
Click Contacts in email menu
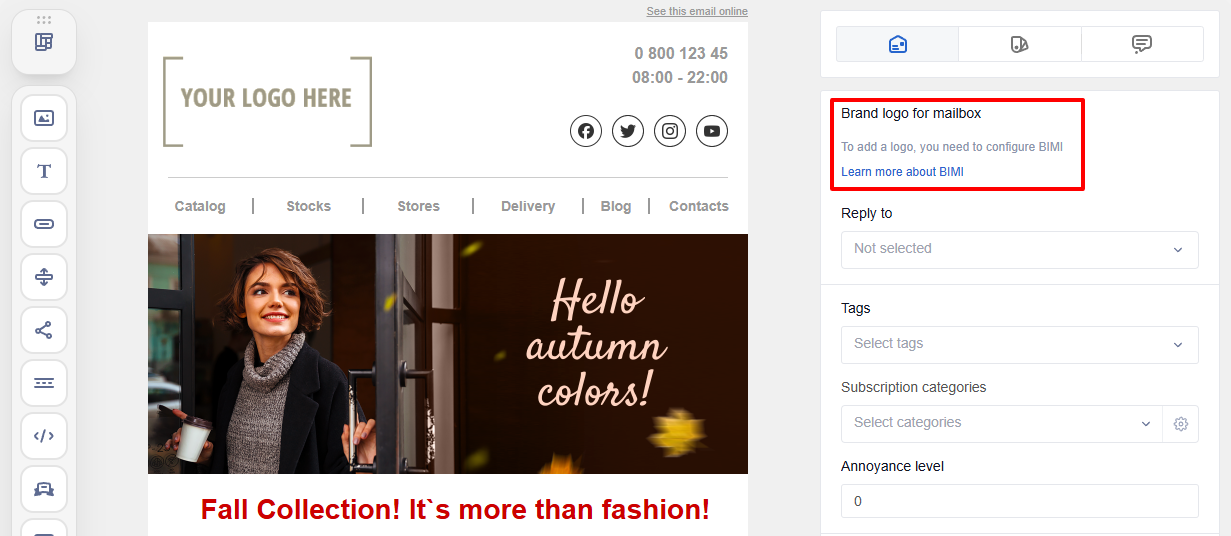(699, 206)
